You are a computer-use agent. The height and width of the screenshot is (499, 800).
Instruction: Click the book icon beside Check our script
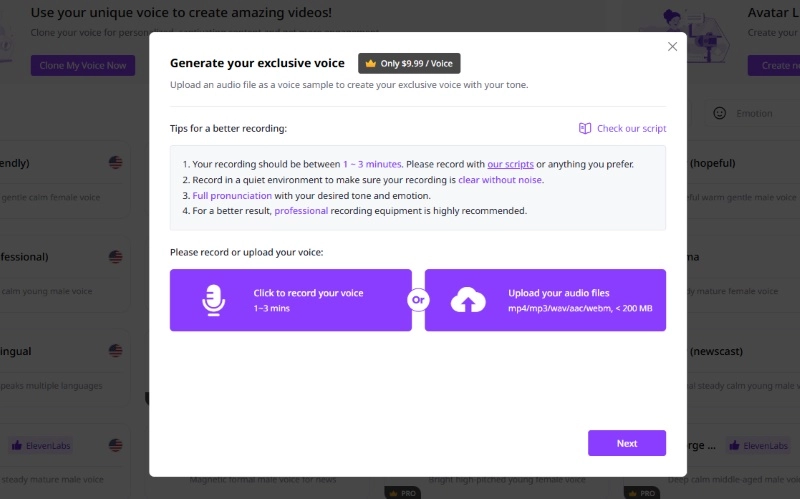coord(585,128)
